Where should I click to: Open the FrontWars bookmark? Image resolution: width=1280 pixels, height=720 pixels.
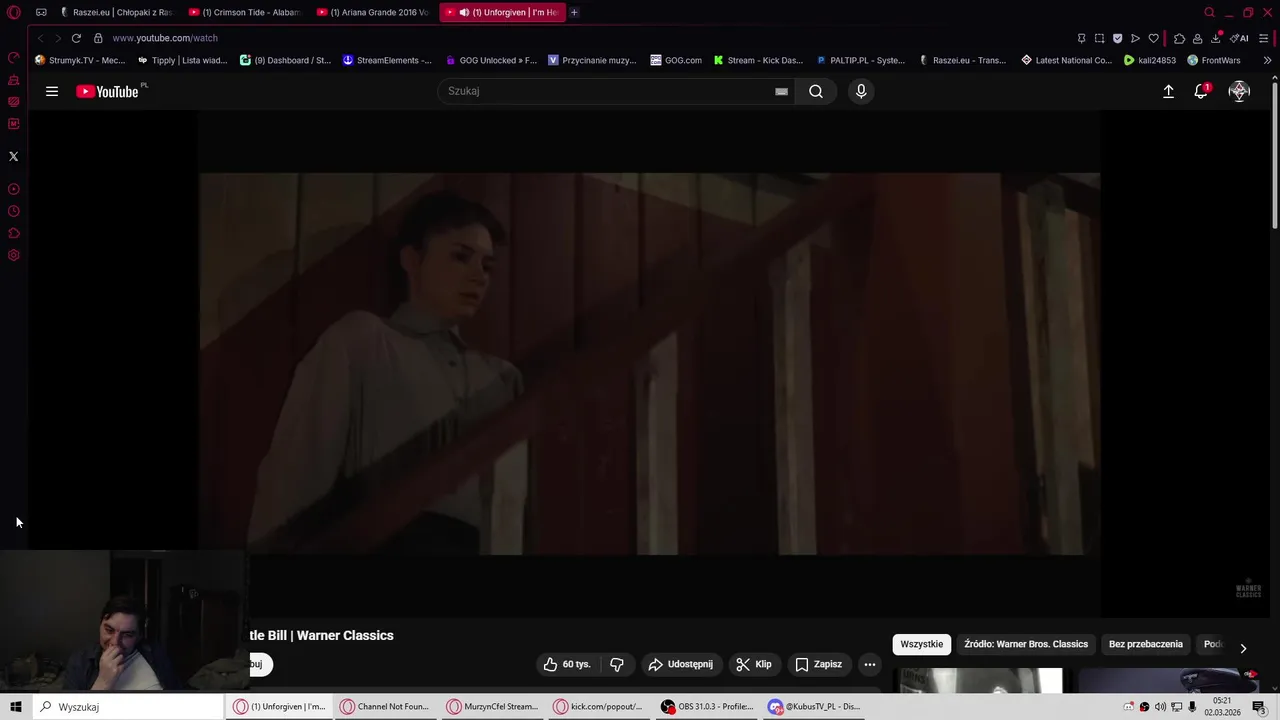coord(1214,60)
